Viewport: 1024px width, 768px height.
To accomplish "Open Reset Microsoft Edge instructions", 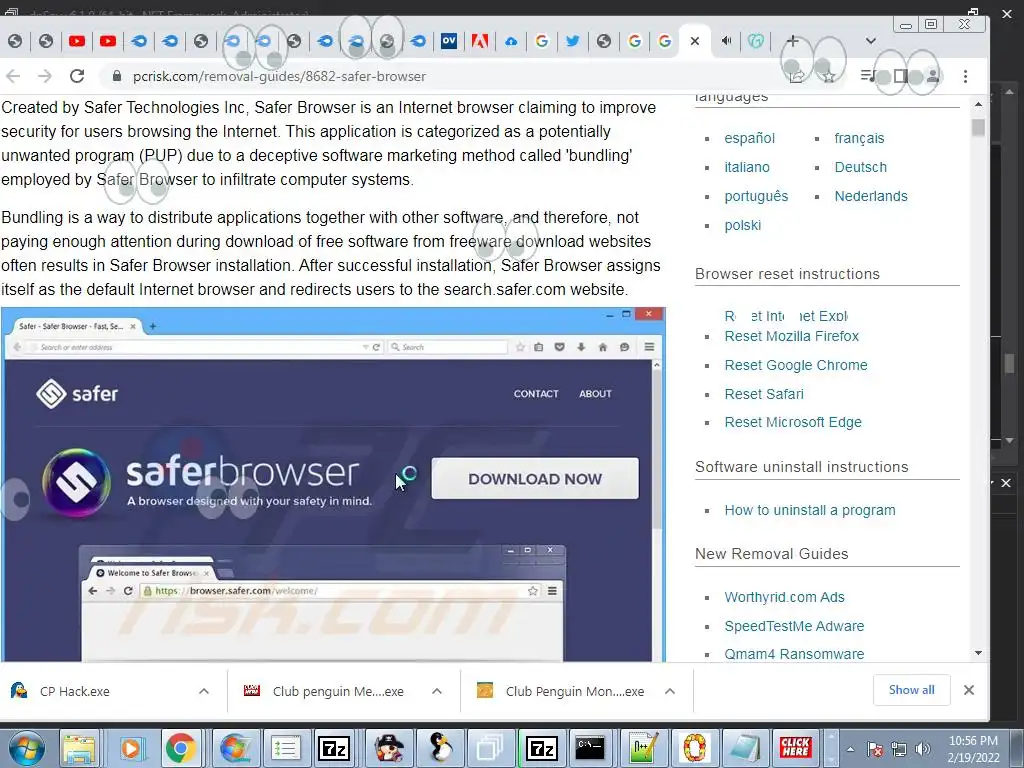I will (x=793, y=423).
